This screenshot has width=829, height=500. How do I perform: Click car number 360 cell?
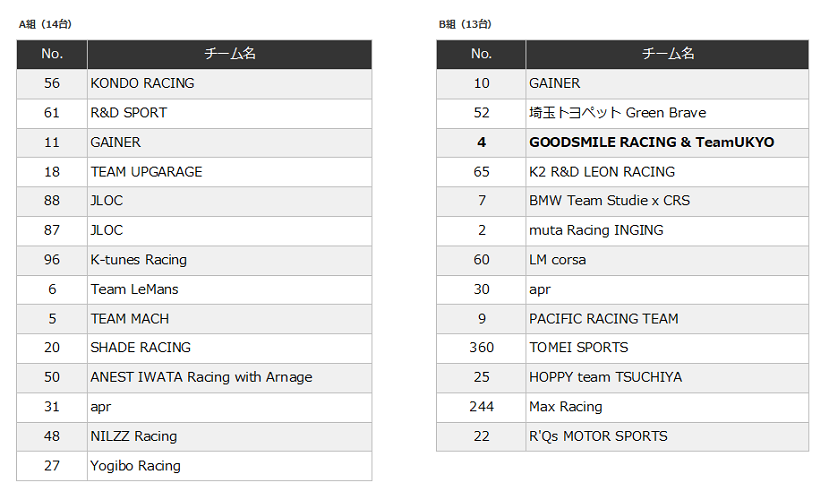[481, 348]
